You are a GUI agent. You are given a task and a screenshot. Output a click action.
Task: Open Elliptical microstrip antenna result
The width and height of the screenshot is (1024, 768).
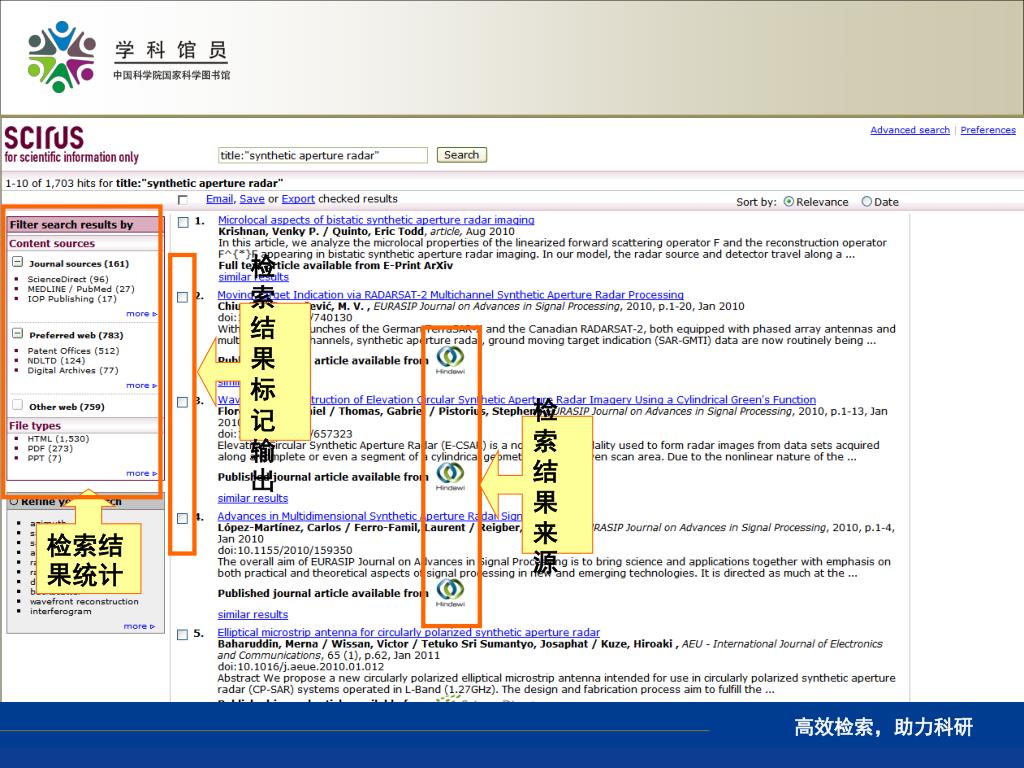point(408,632)
